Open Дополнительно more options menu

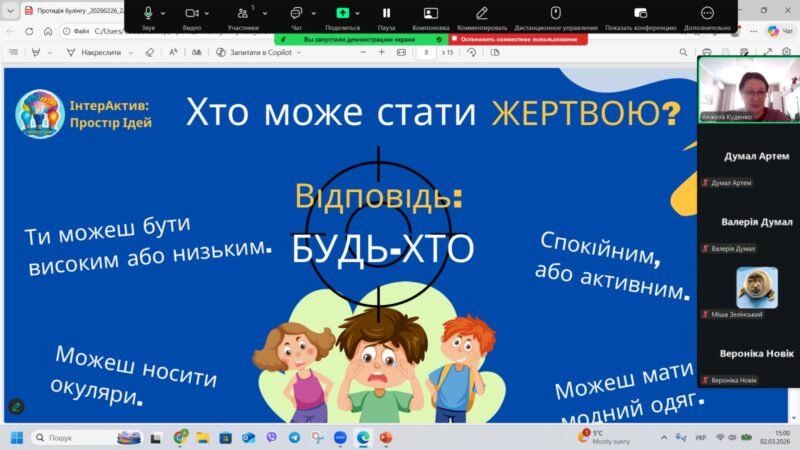[707, 13]
